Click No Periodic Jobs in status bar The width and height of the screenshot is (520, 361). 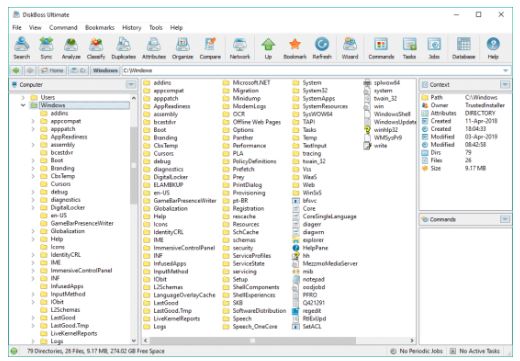pos(417,351)
